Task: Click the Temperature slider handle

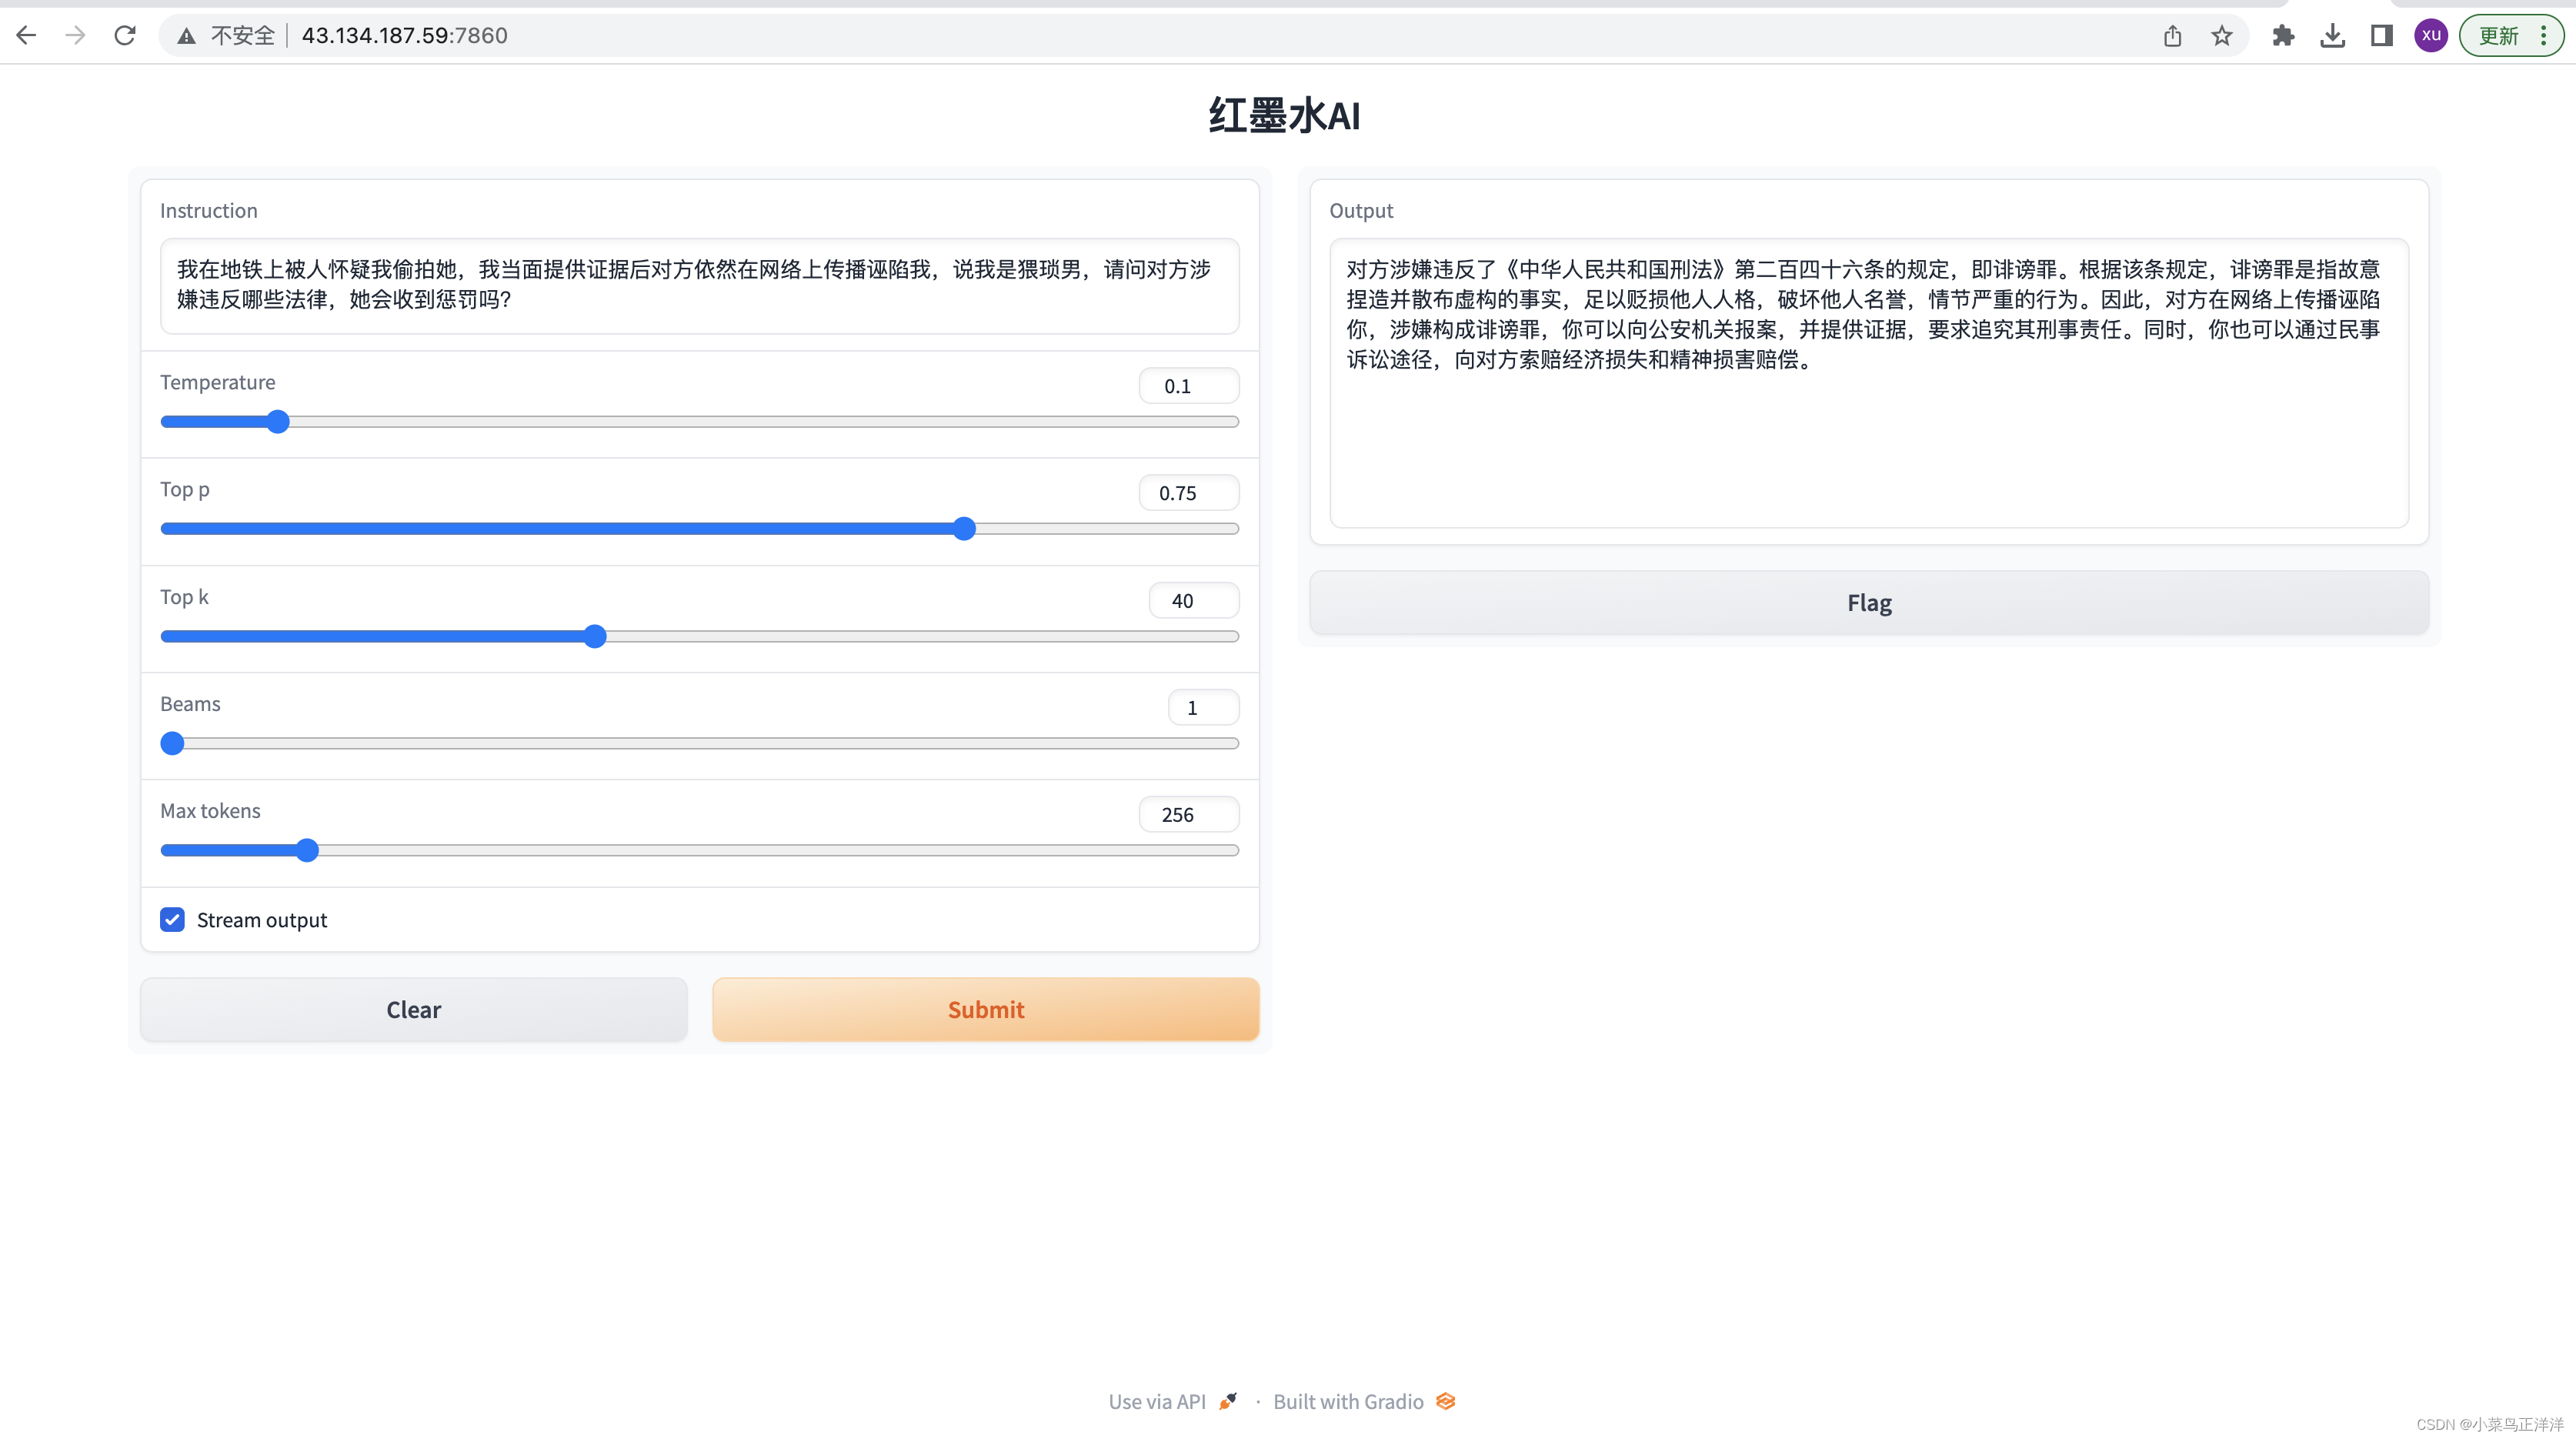Action: [278, 422]
